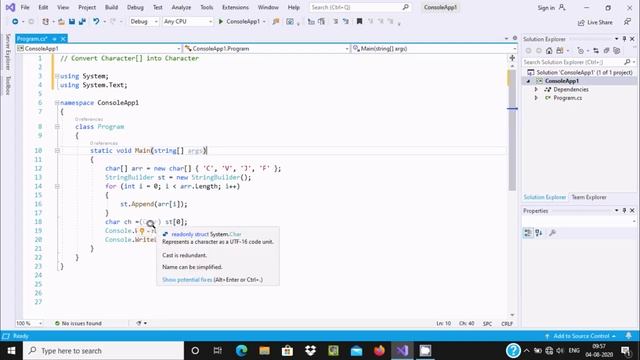Click the Task View taskbar icon
This screenshot has height=360, width=640.
[x=218, y=351]
